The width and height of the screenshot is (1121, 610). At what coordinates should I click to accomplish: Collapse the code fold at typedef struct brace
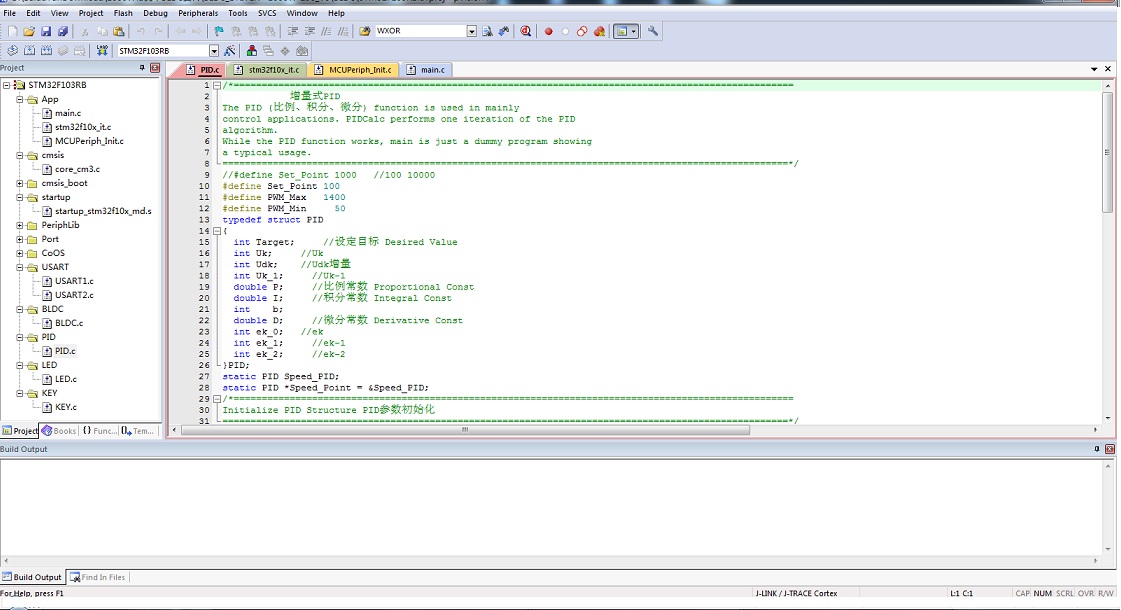tap(217, 231)
